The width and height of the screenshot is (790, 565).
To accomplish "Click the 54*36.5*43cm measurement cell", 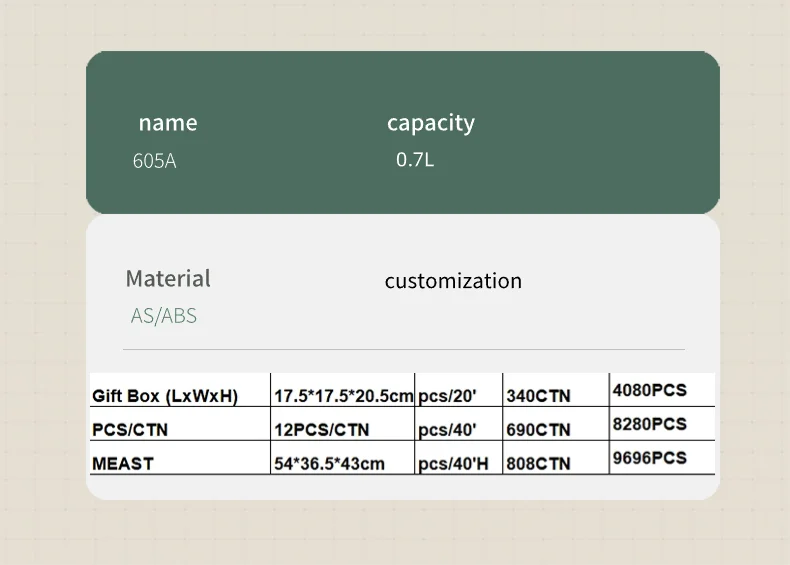I will [329, 464].
